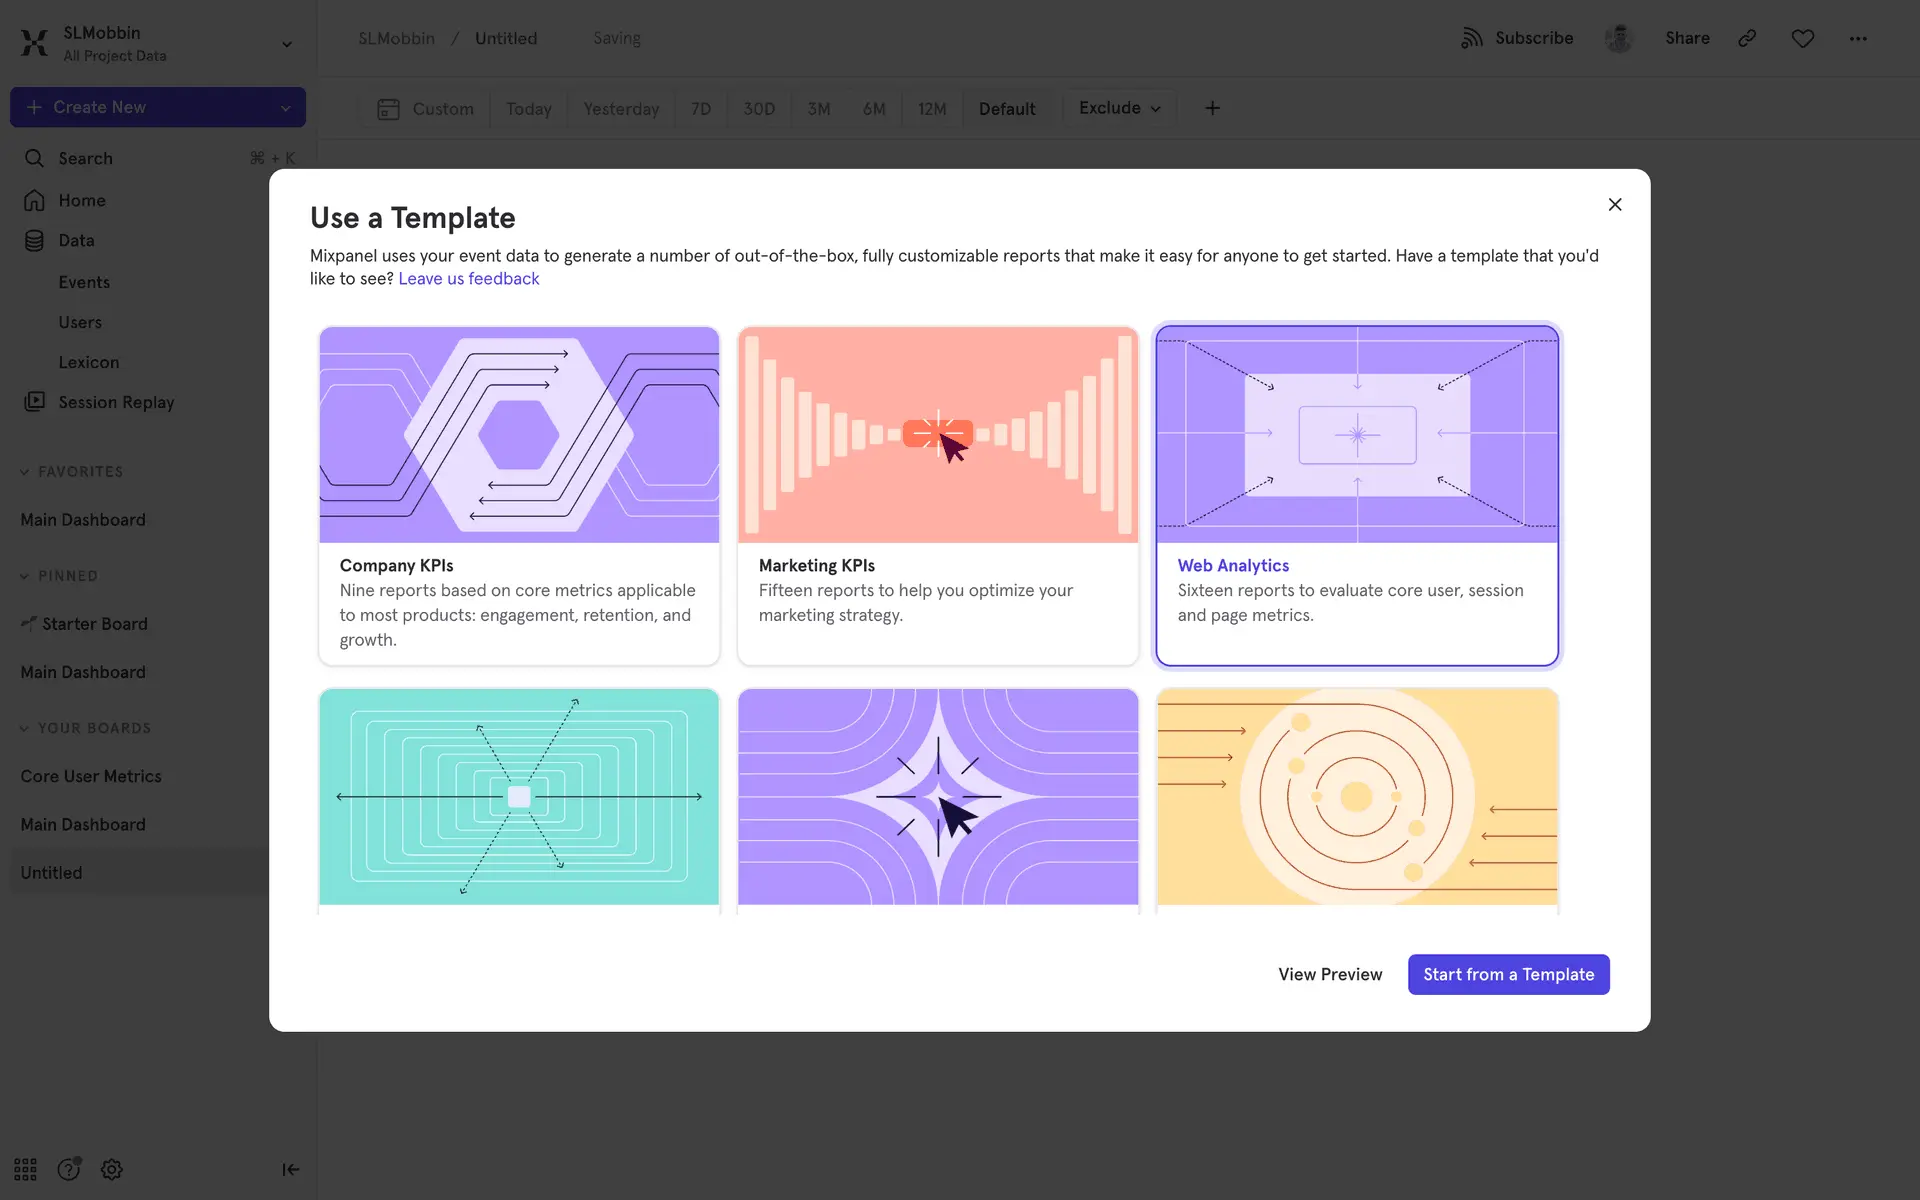Expand the Create New dropdown
Viewport: 1920px width, 1200px height.
click(285, 108)
